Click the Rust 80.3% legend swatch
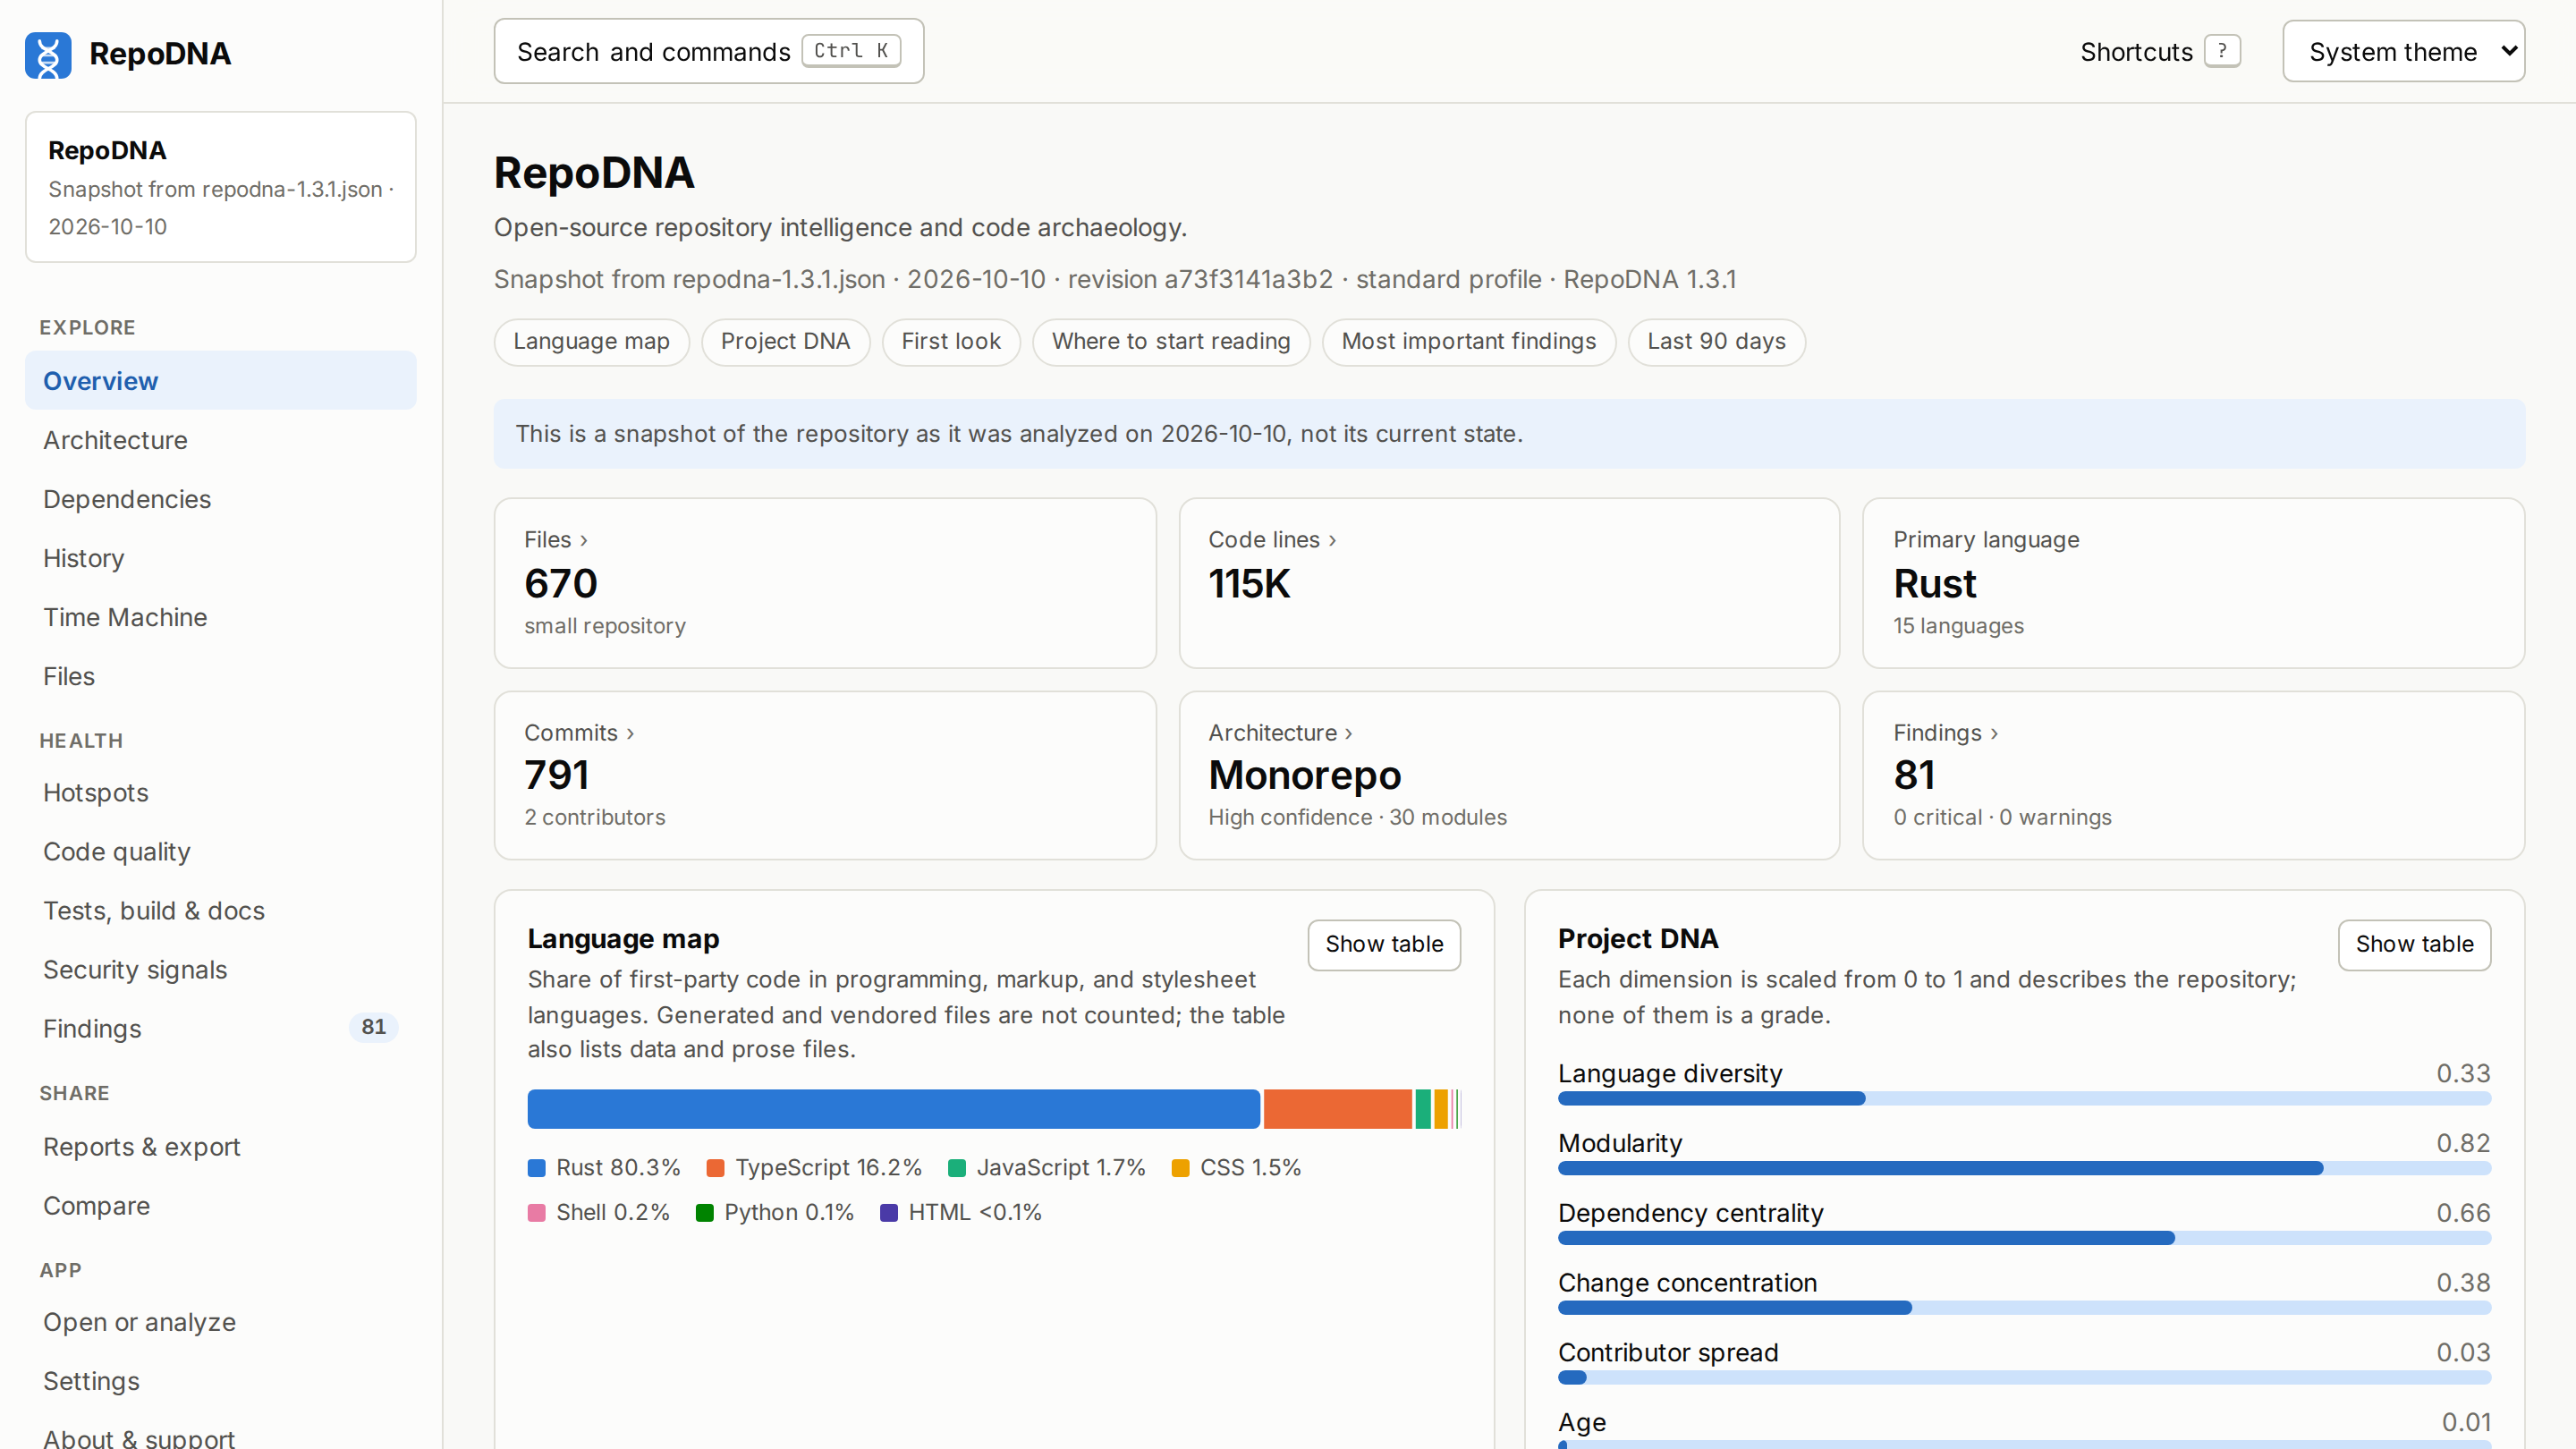Image resolution: width=2576 pixels, height=1449 pixels. 536,1168
